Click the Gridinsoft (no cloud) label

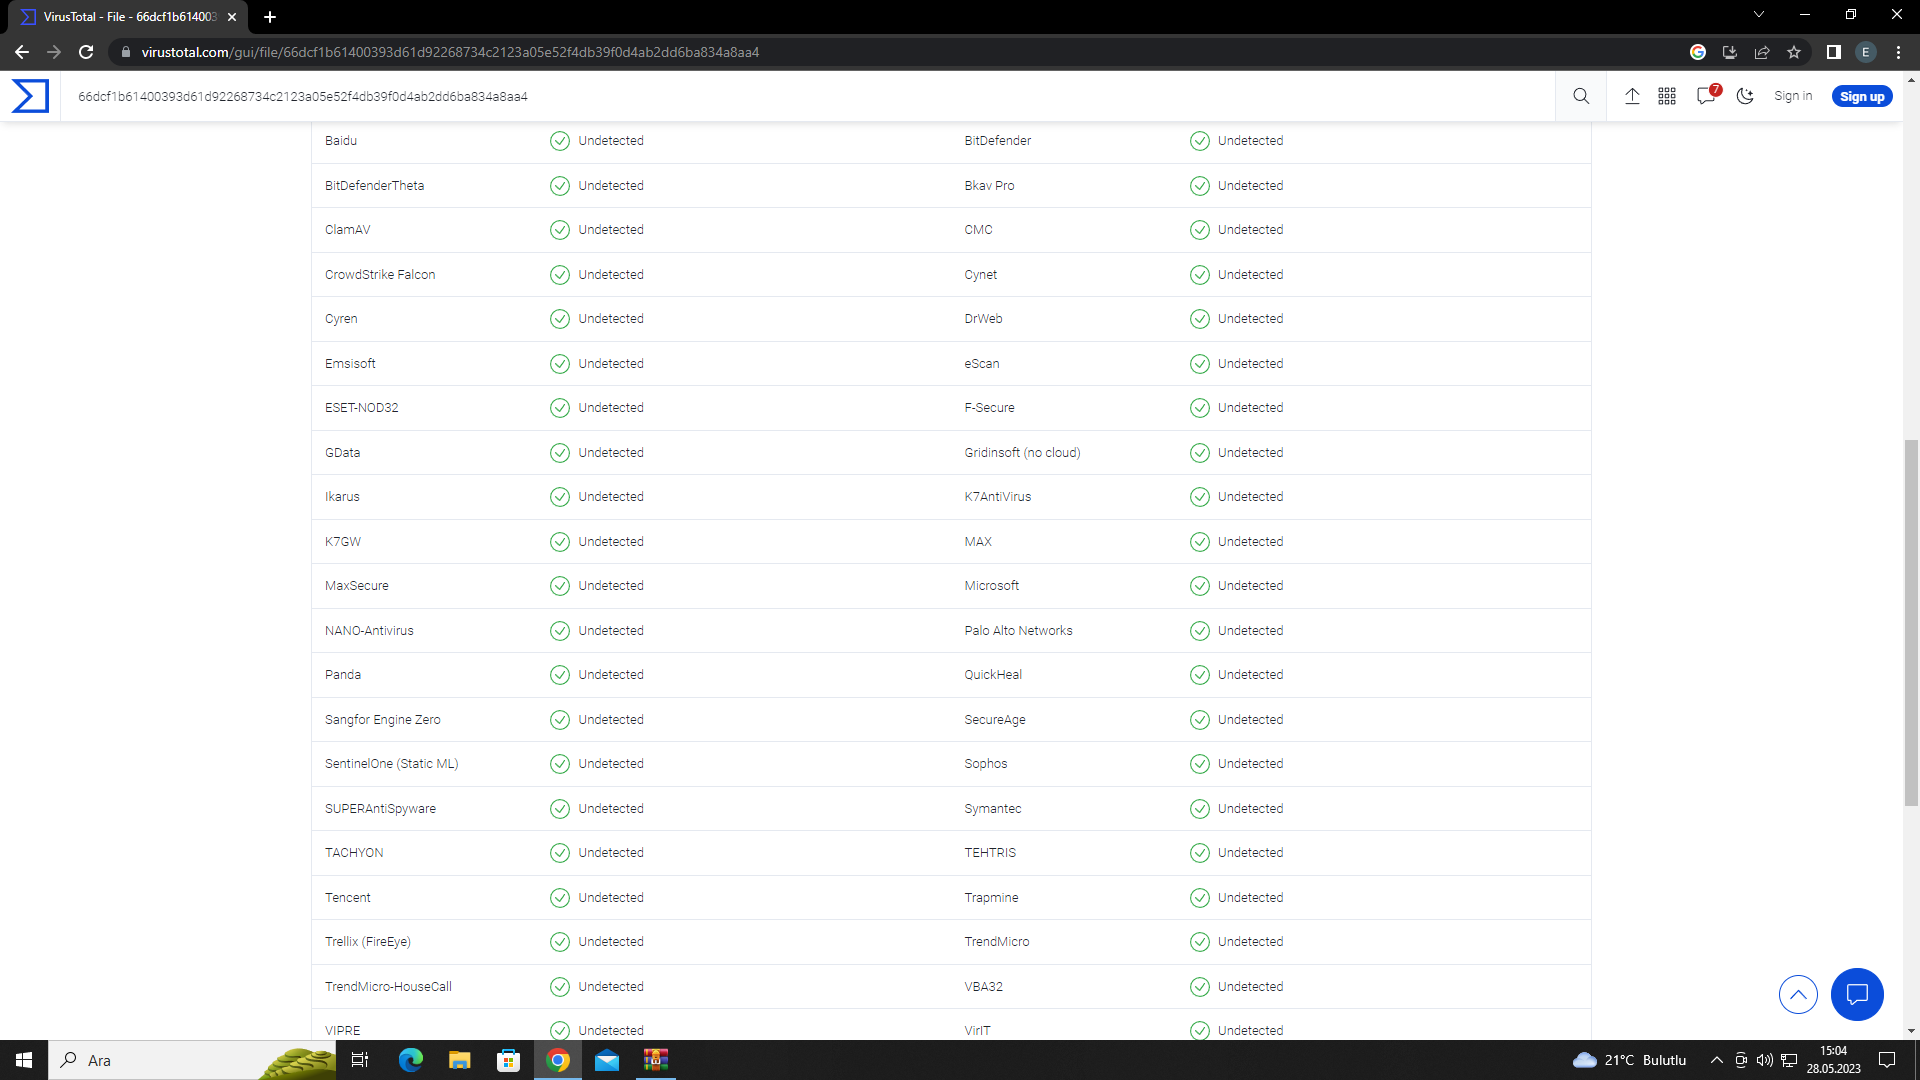[x=1022, y=453]
